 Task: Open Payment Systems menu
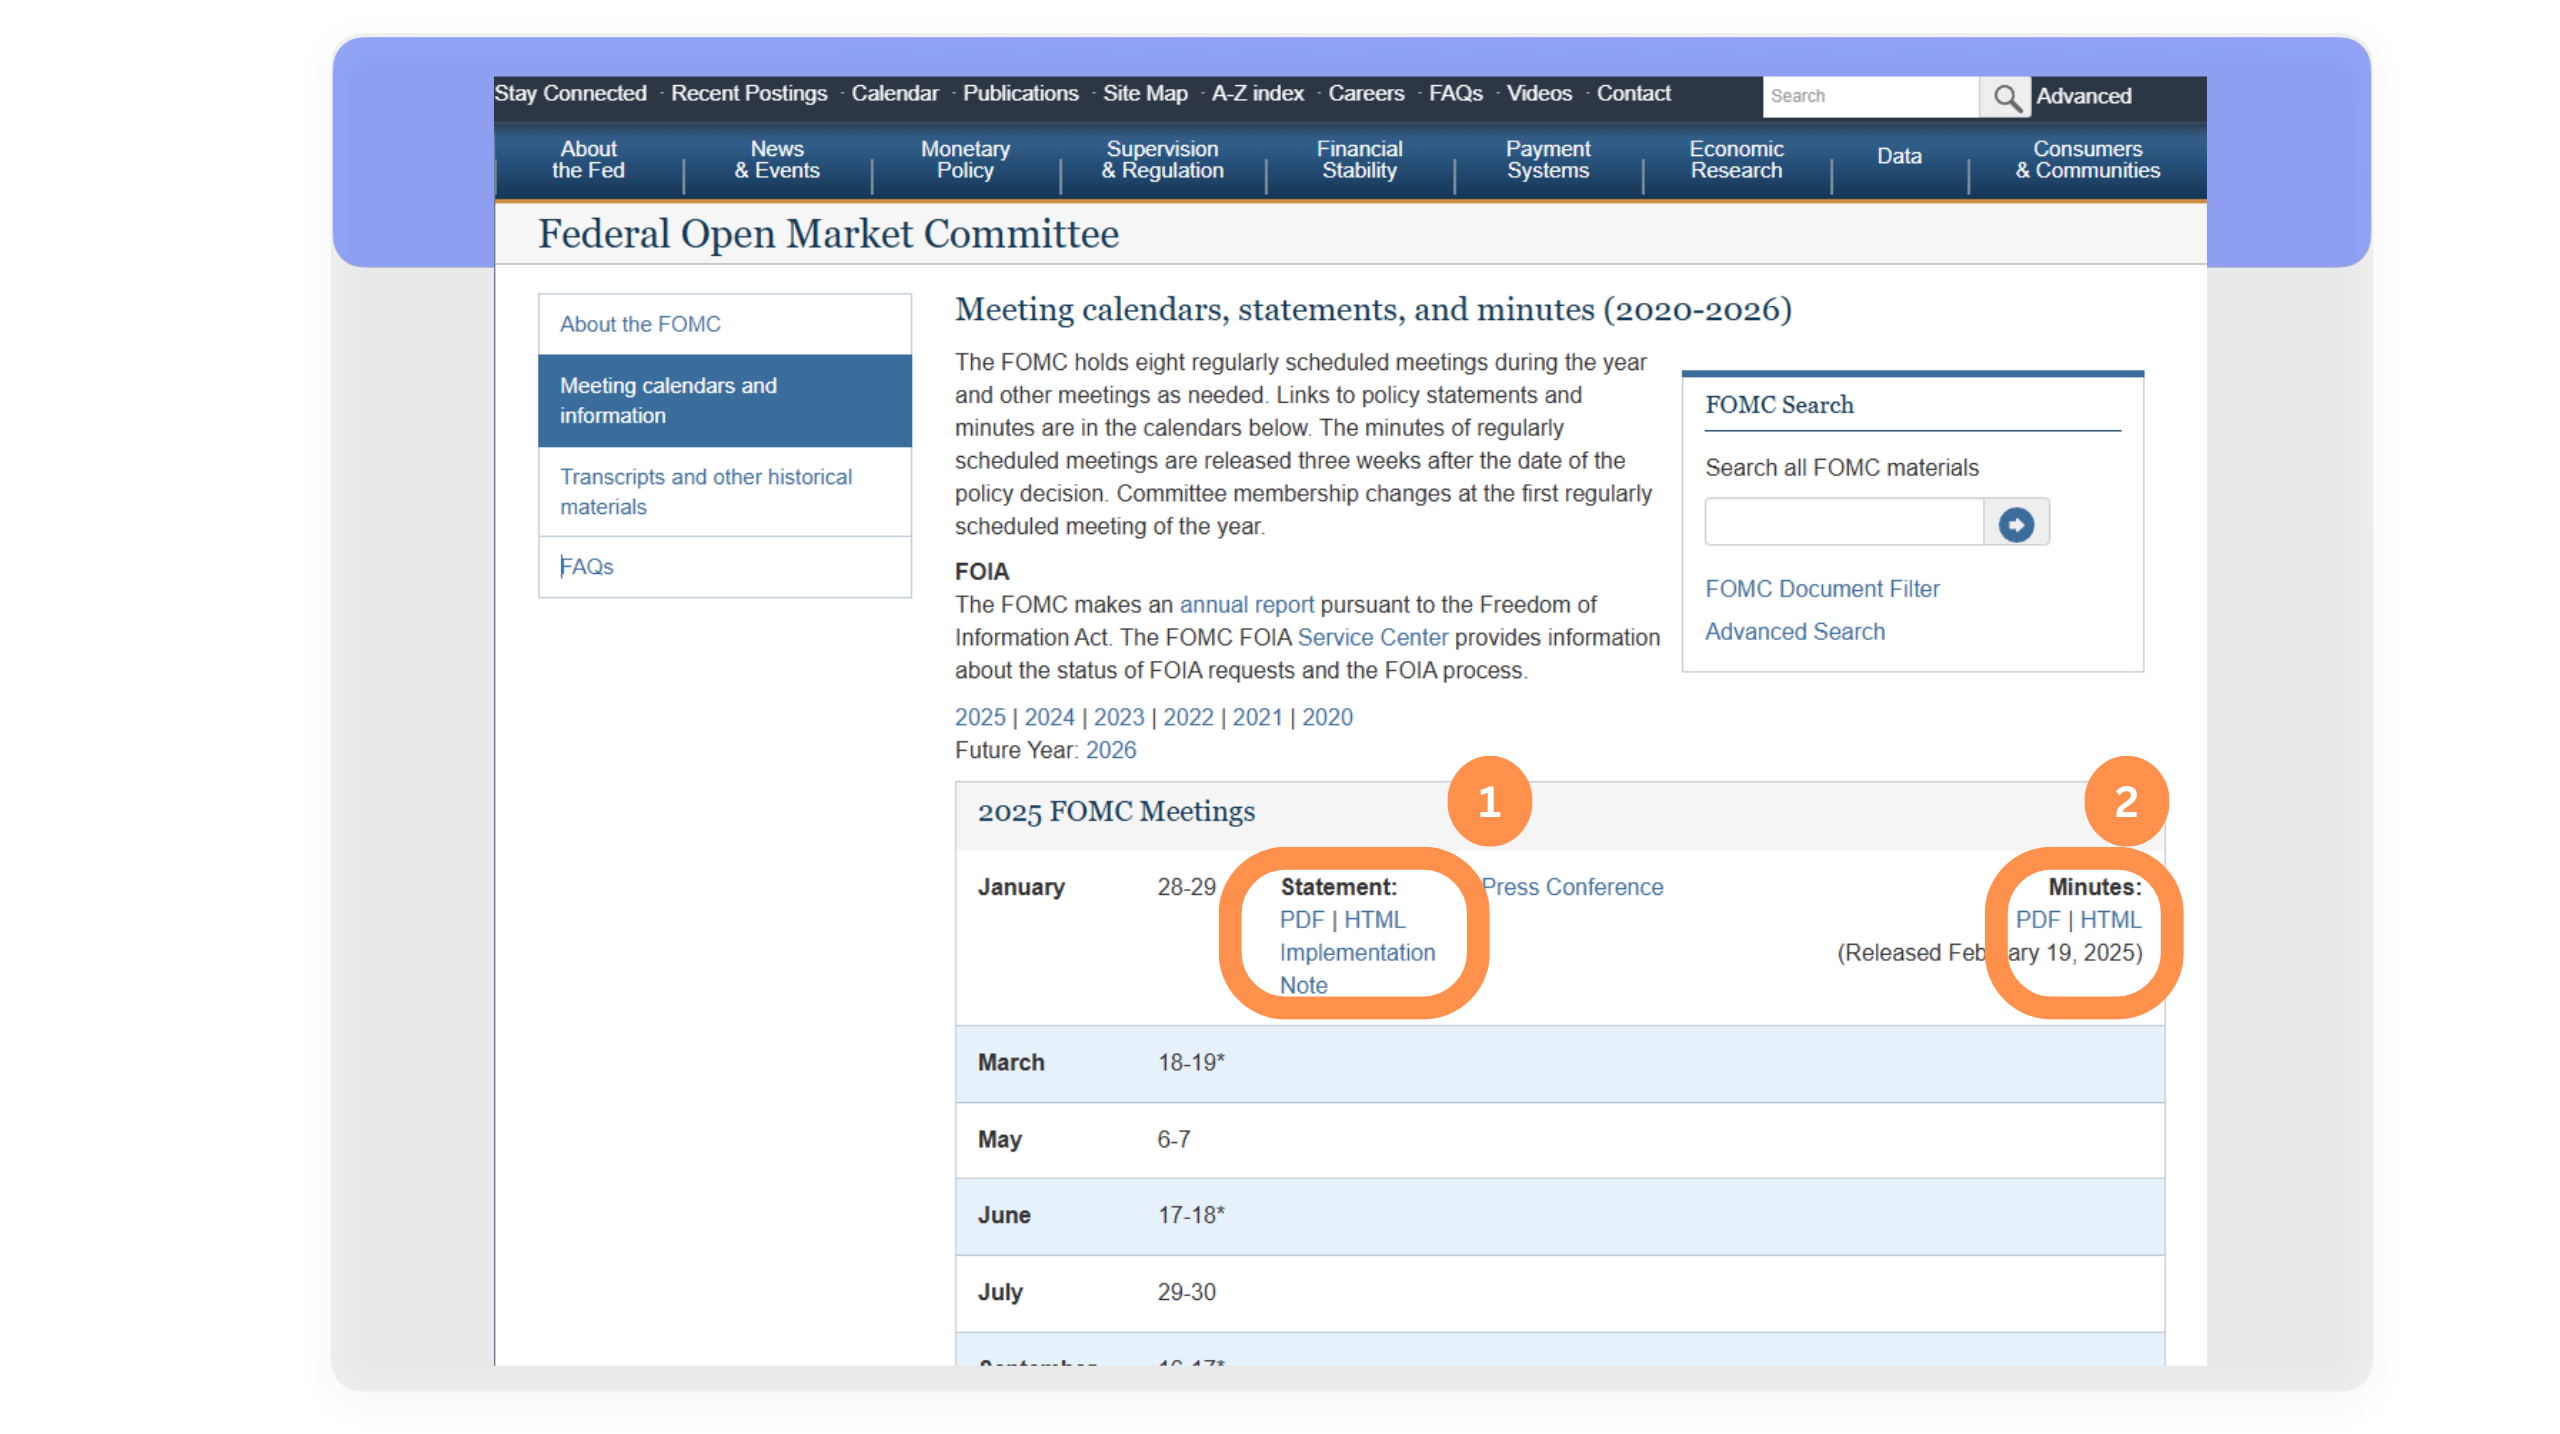coord(1548,160)
